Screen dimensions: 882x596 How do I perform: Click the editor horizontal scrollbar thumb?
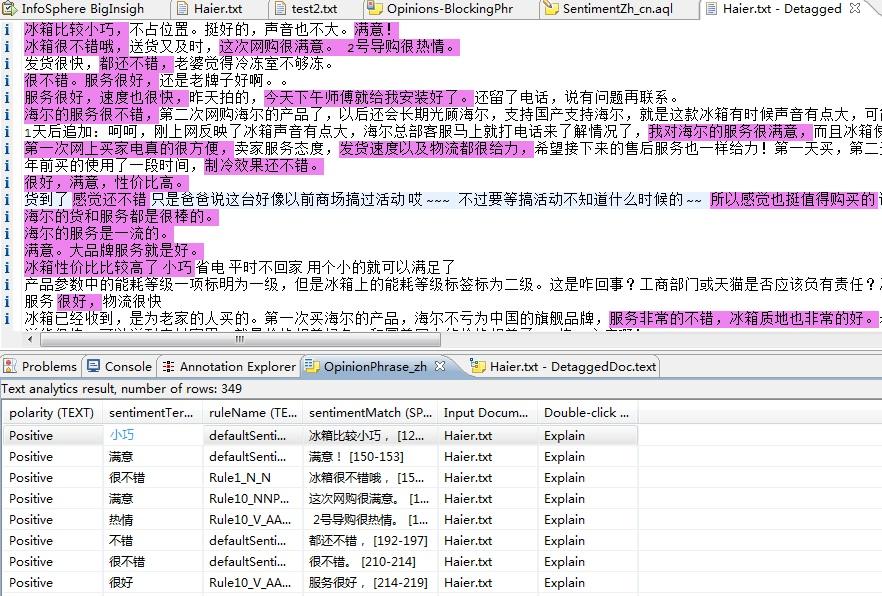(x=240, y=339)
